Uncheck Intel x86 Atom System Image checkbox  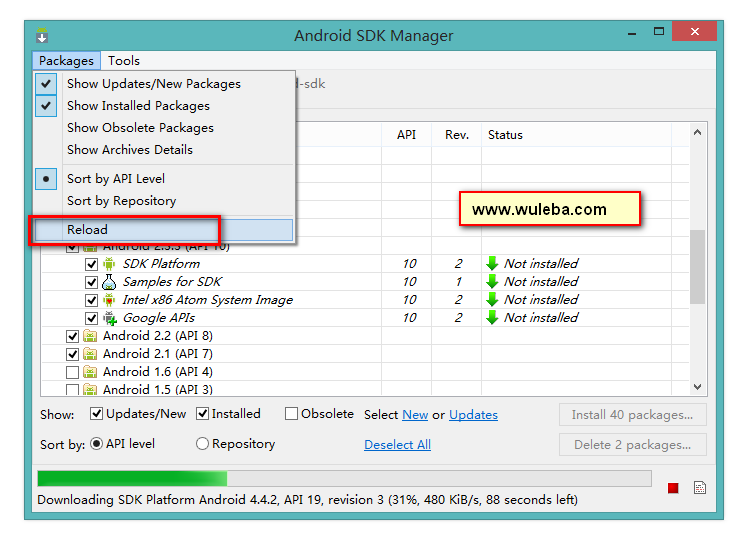(x=91, y=300)
